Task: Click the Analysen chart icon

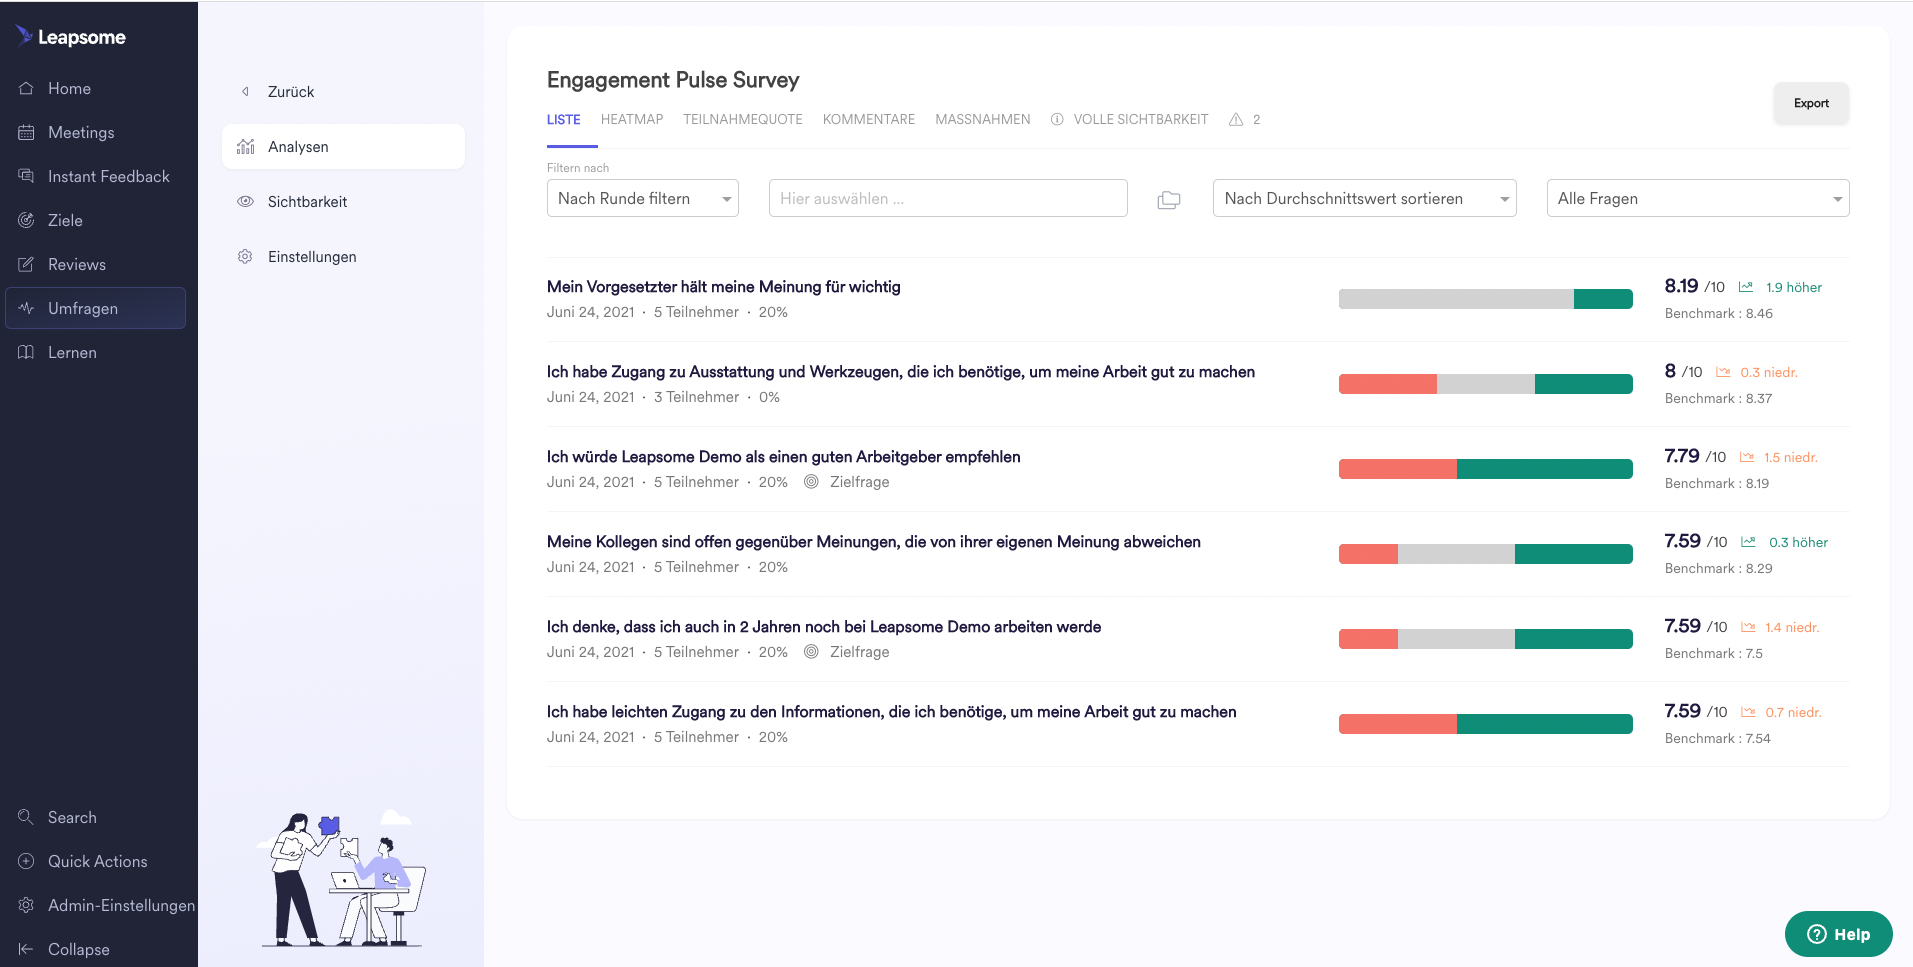Action: (245, 146)
